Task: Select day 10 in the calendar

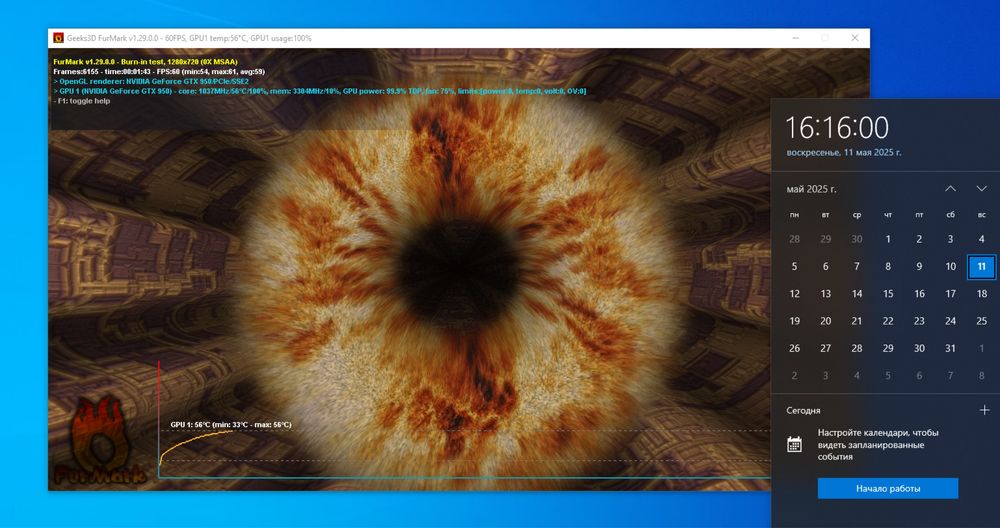Action: point(950,267)
